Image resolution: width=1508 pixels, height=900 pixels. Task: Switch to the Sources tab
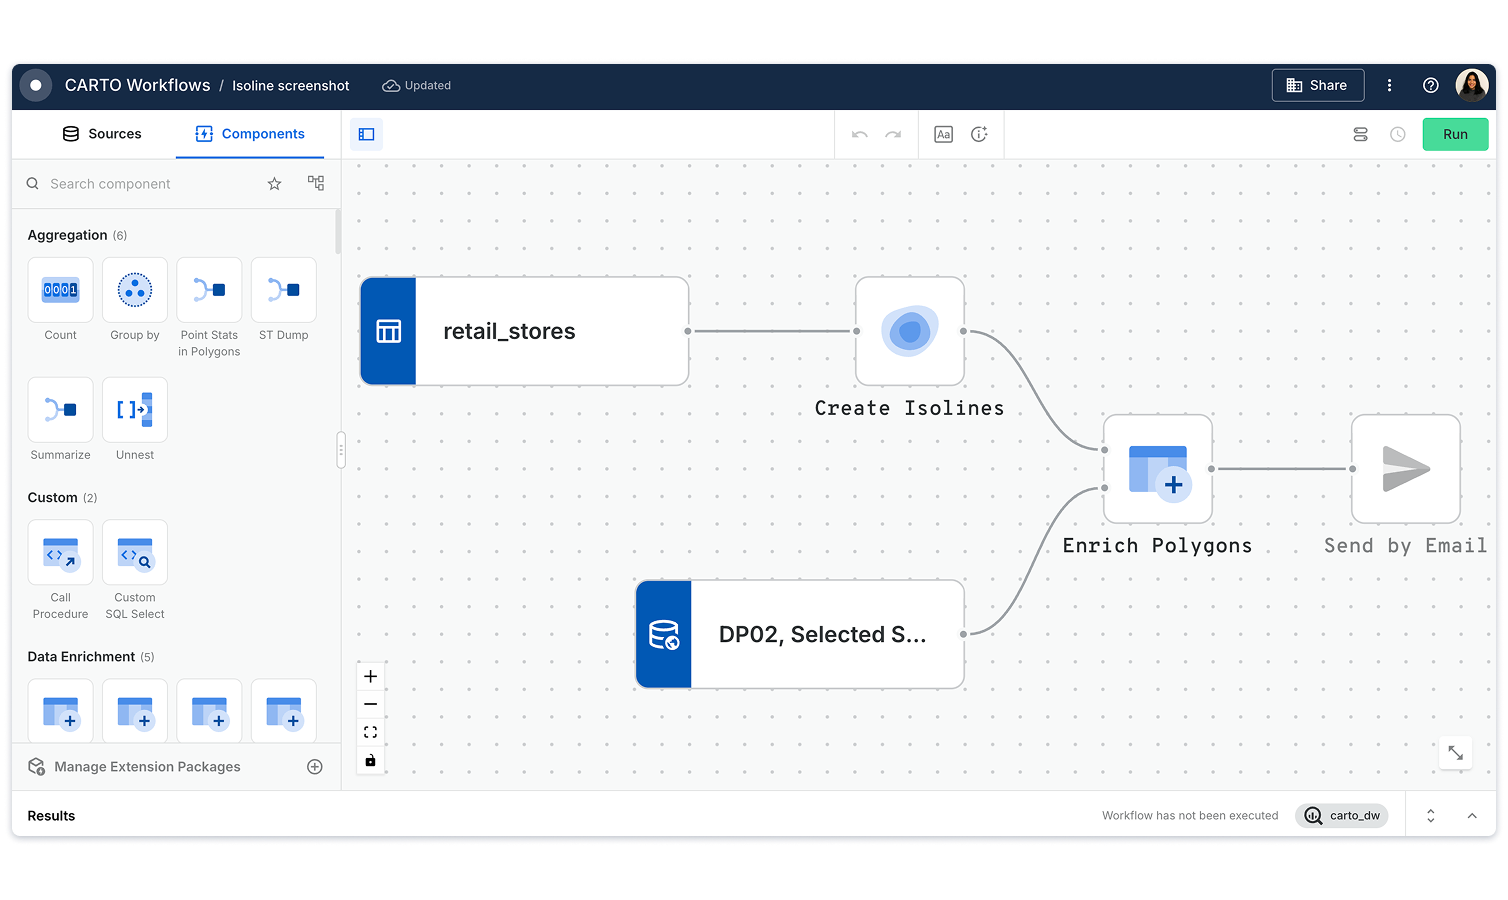pos(103,133)
